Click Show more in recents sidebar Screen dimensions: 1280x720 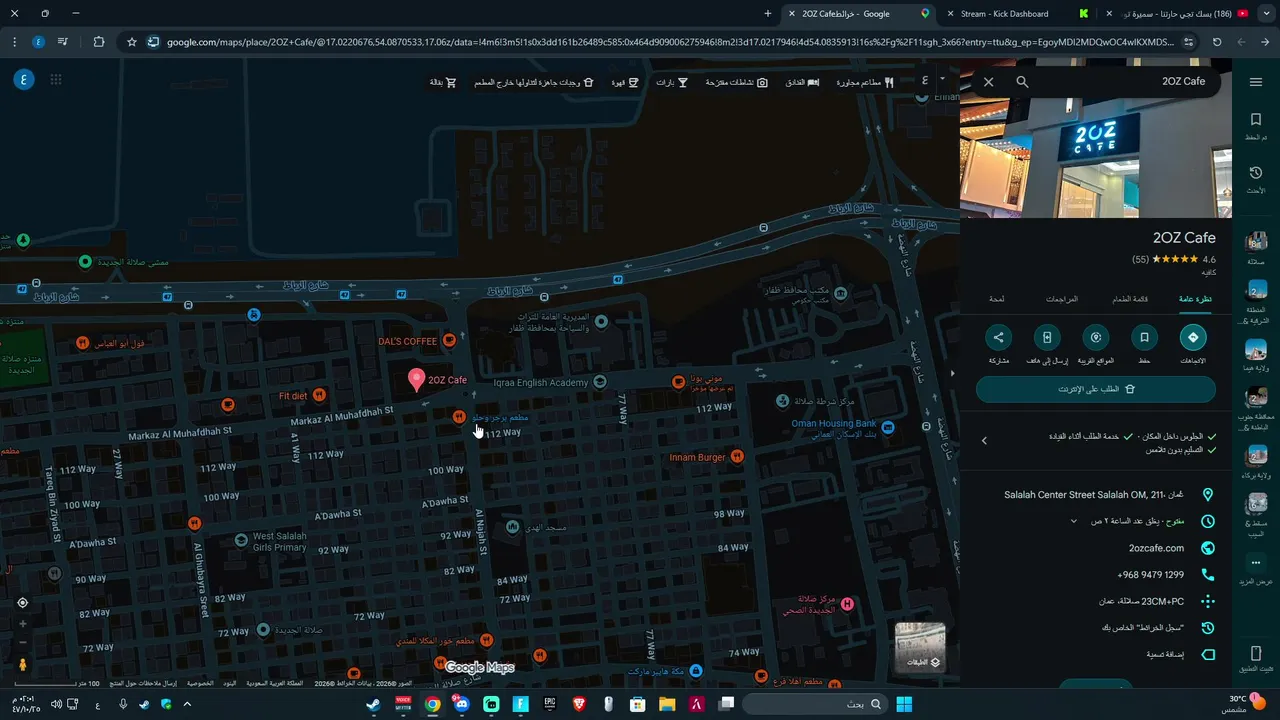1256,570
